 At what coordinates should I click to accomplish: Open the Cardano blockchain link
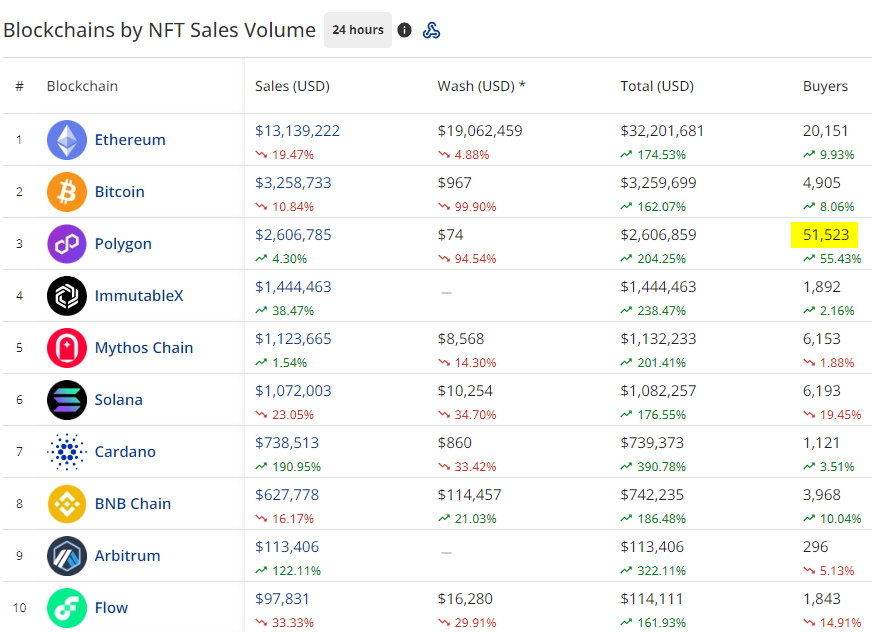(125, 452)
